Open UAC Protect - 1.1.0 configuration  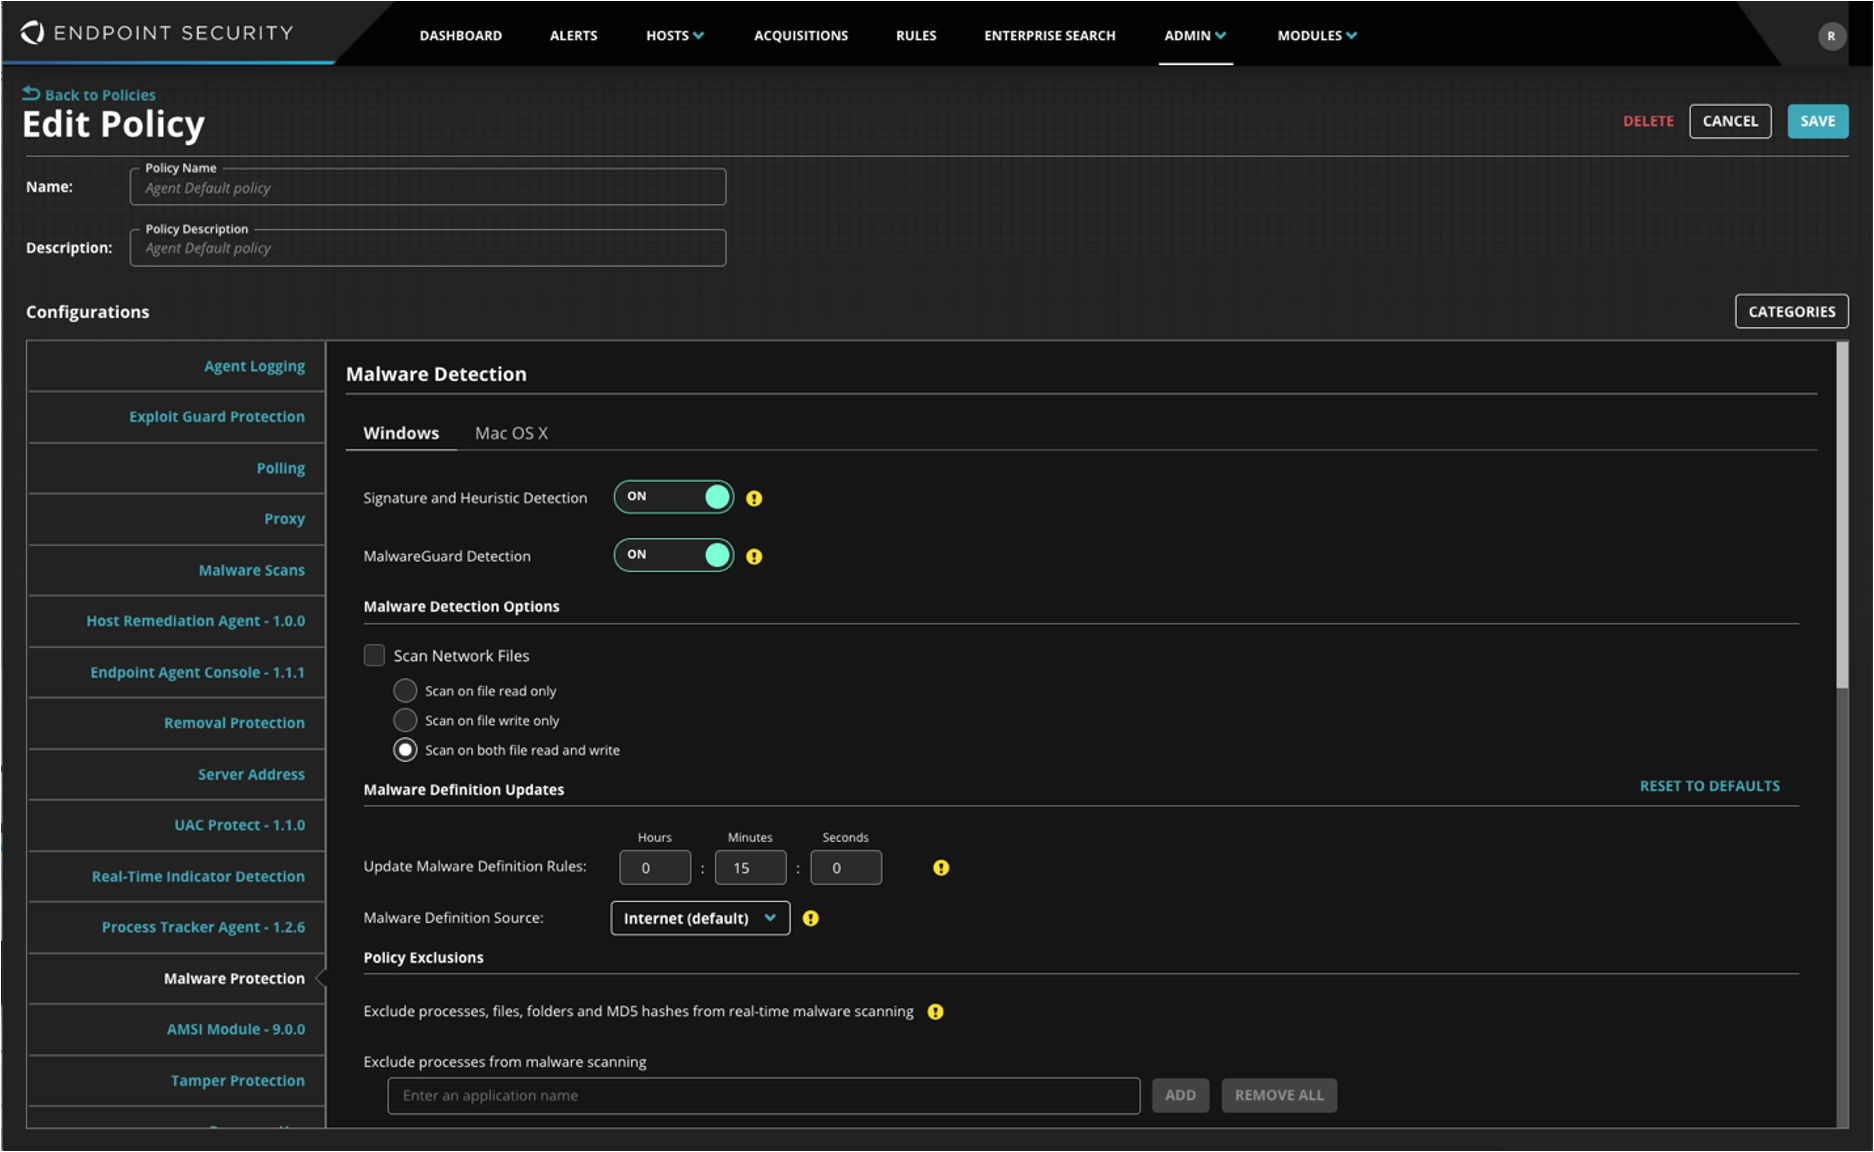[x=177, y=825]
